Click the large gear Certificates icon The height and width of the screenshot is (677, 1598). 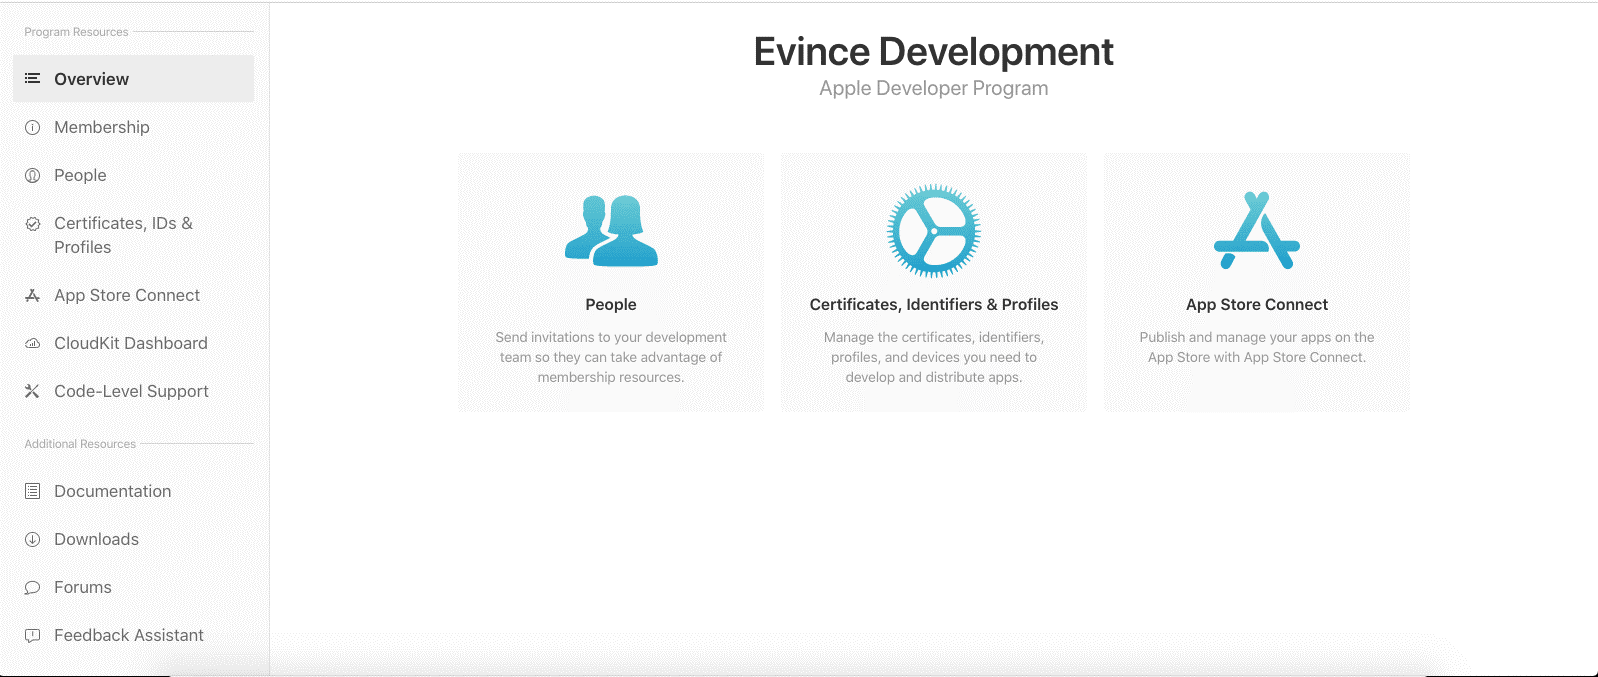click(x=933, y=231)
